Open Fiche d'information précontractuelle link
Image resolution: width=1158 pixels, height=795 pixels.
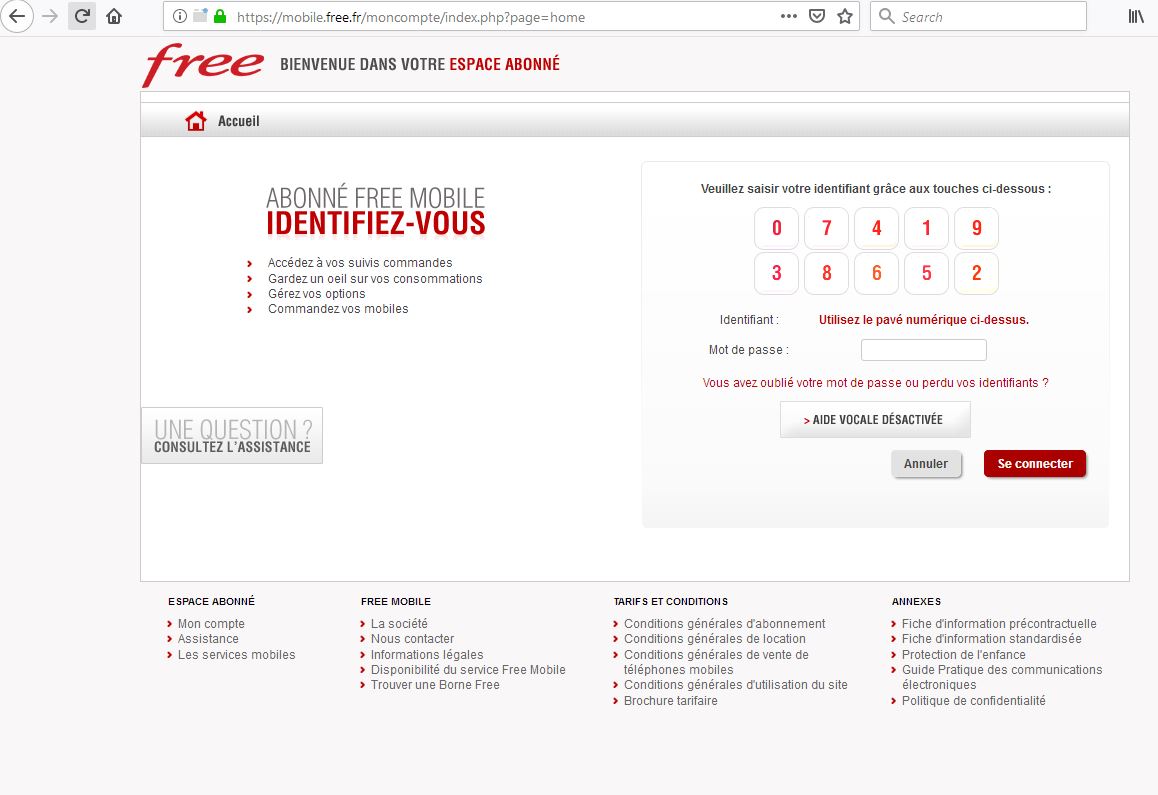tap(999, 624)
